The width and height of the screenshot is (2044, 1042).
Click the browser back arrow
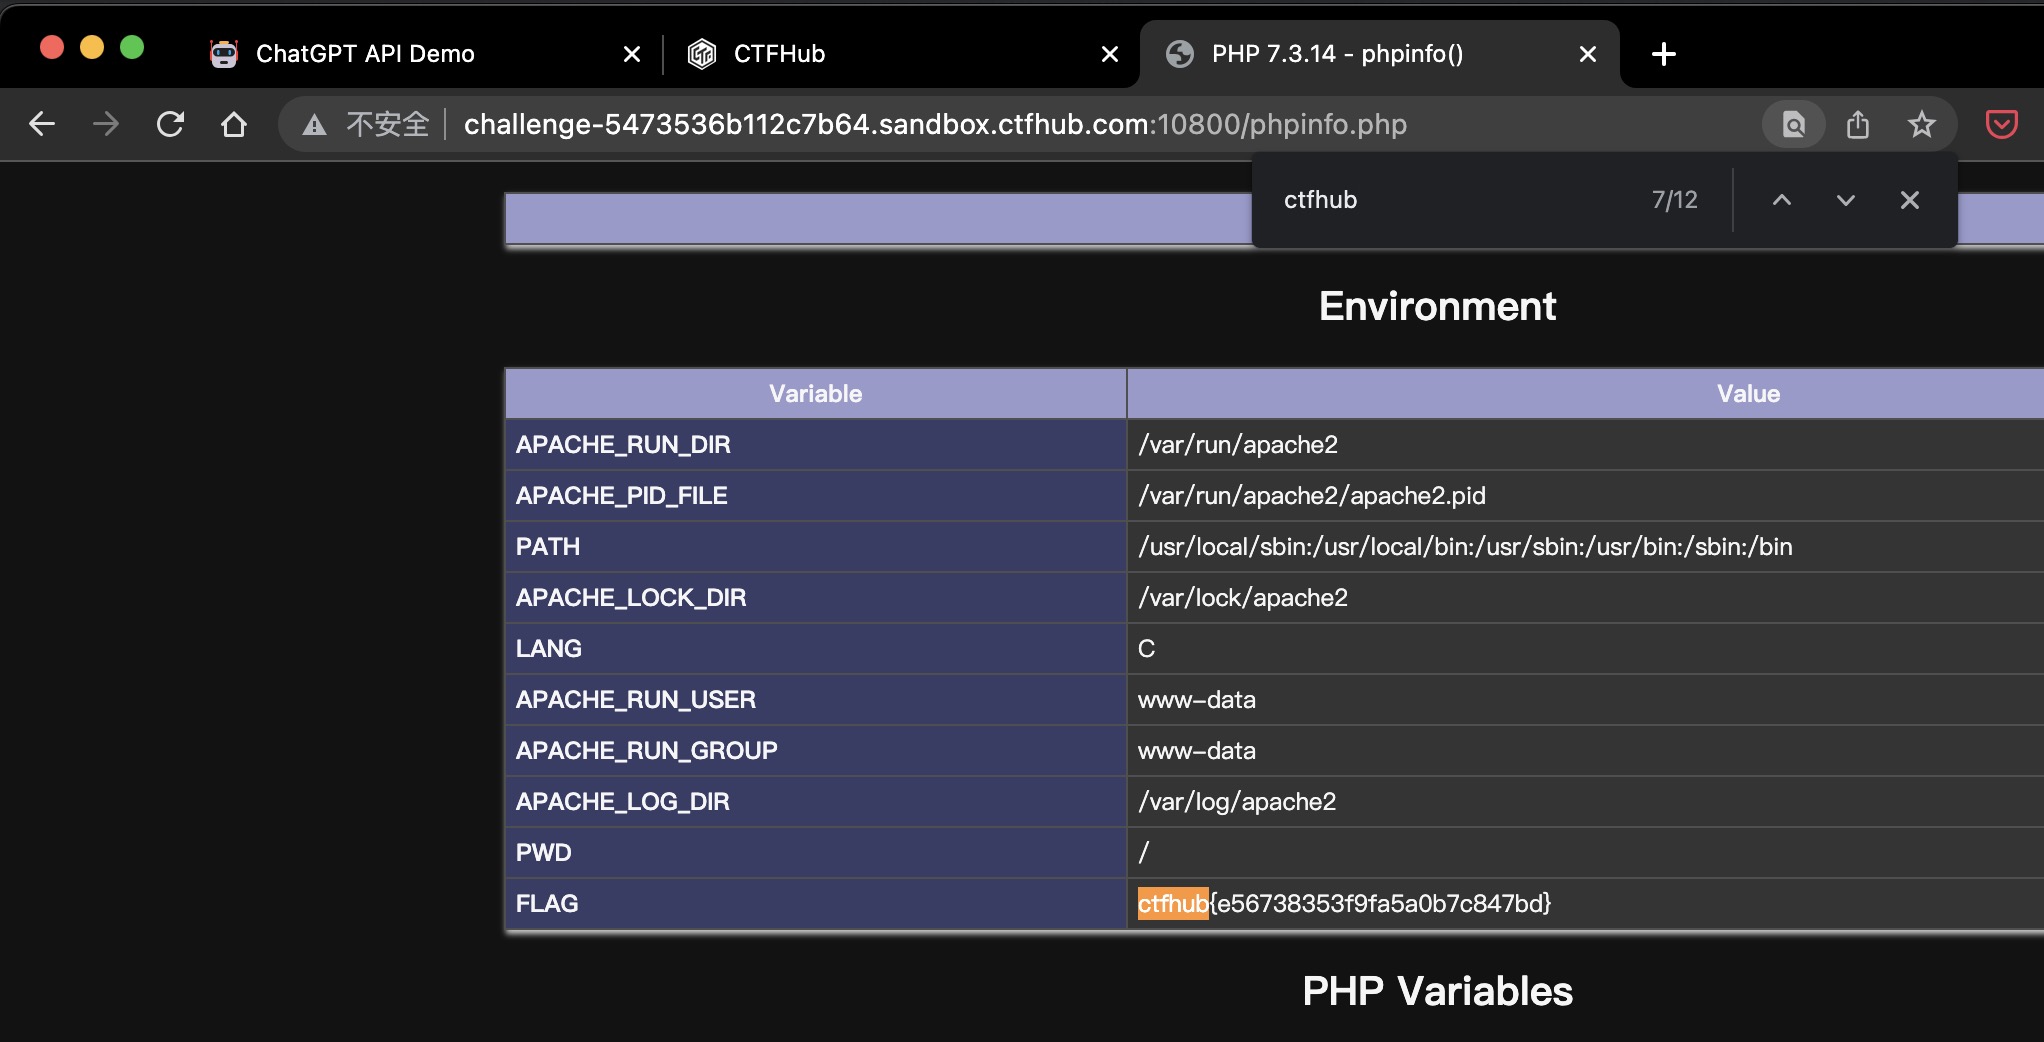(42, 124)
